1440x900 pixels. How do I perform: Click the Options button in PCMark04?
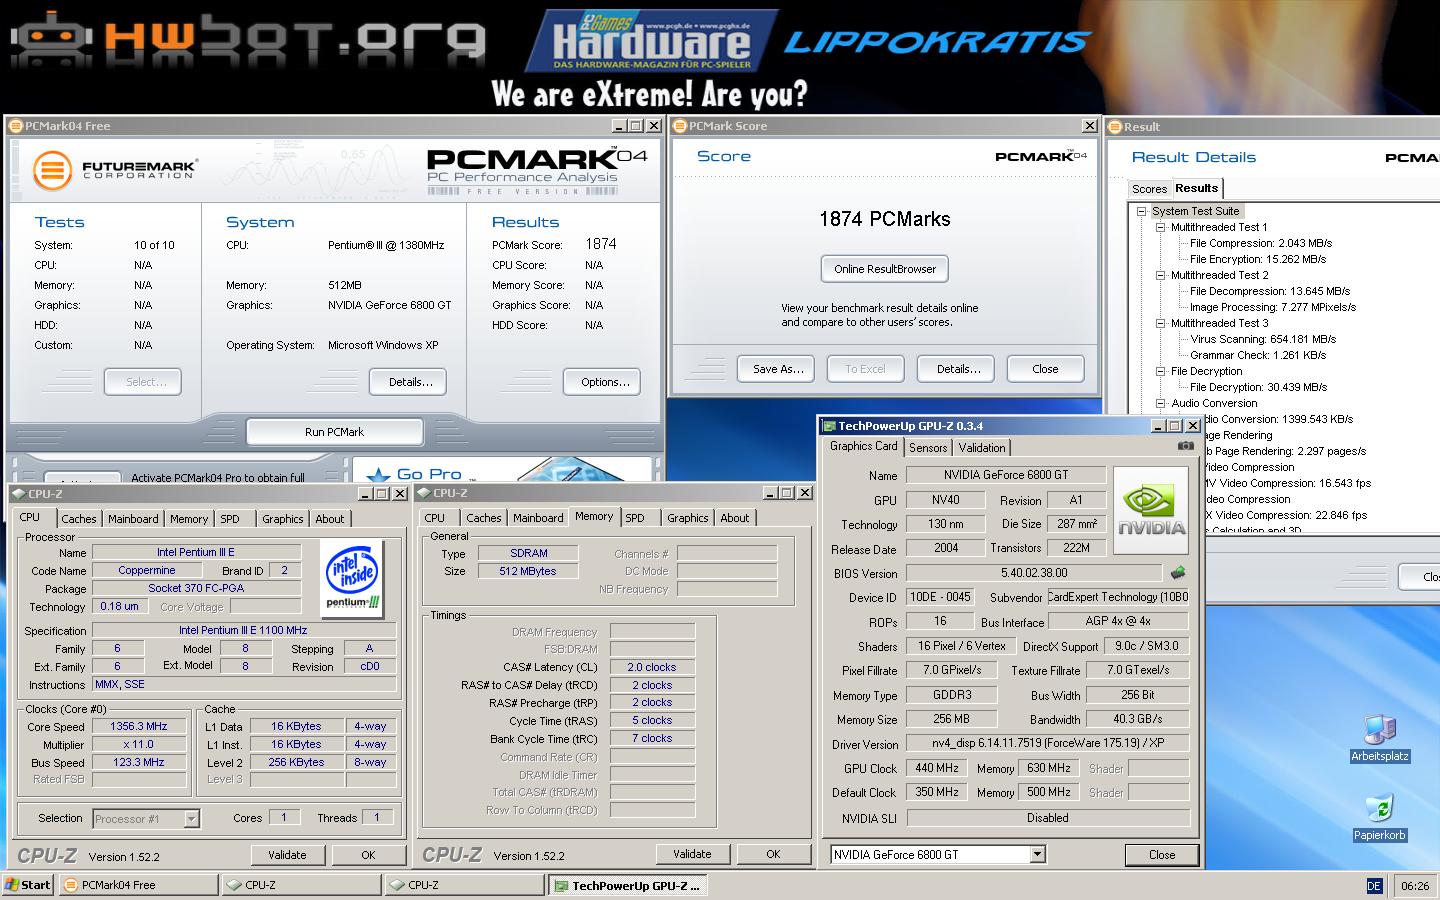pyautogui.click(x=603, y=382)
